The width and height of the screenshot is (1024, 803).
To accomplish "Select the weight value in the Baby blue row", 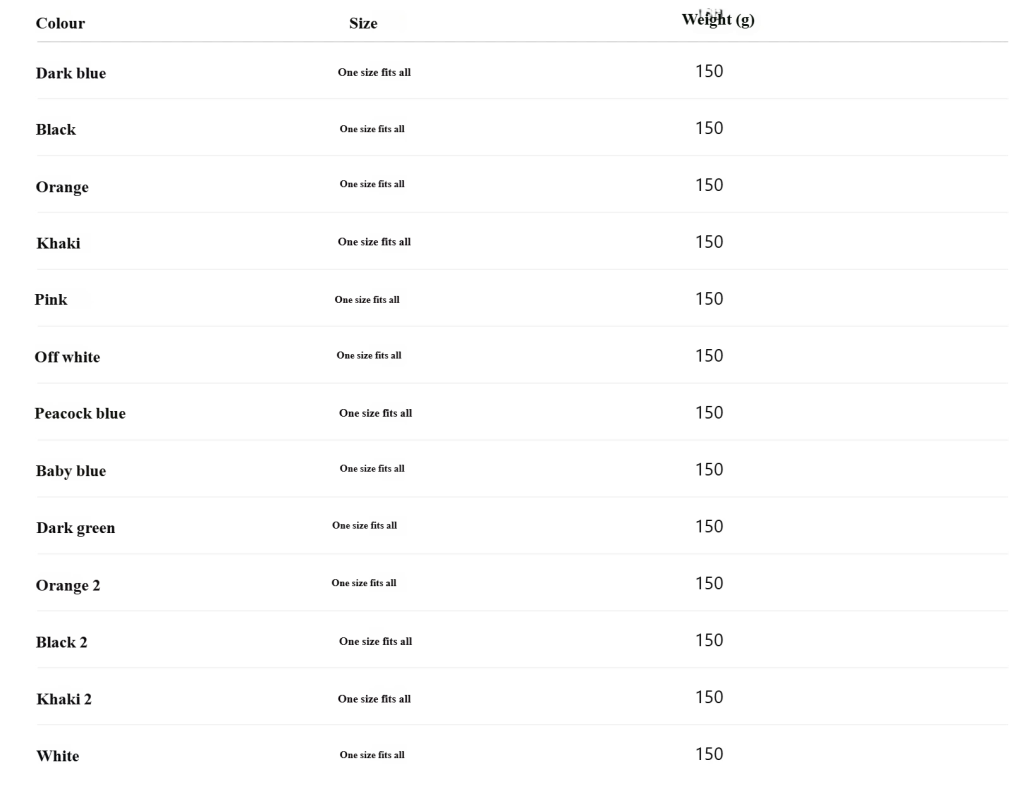I will 708,469.
